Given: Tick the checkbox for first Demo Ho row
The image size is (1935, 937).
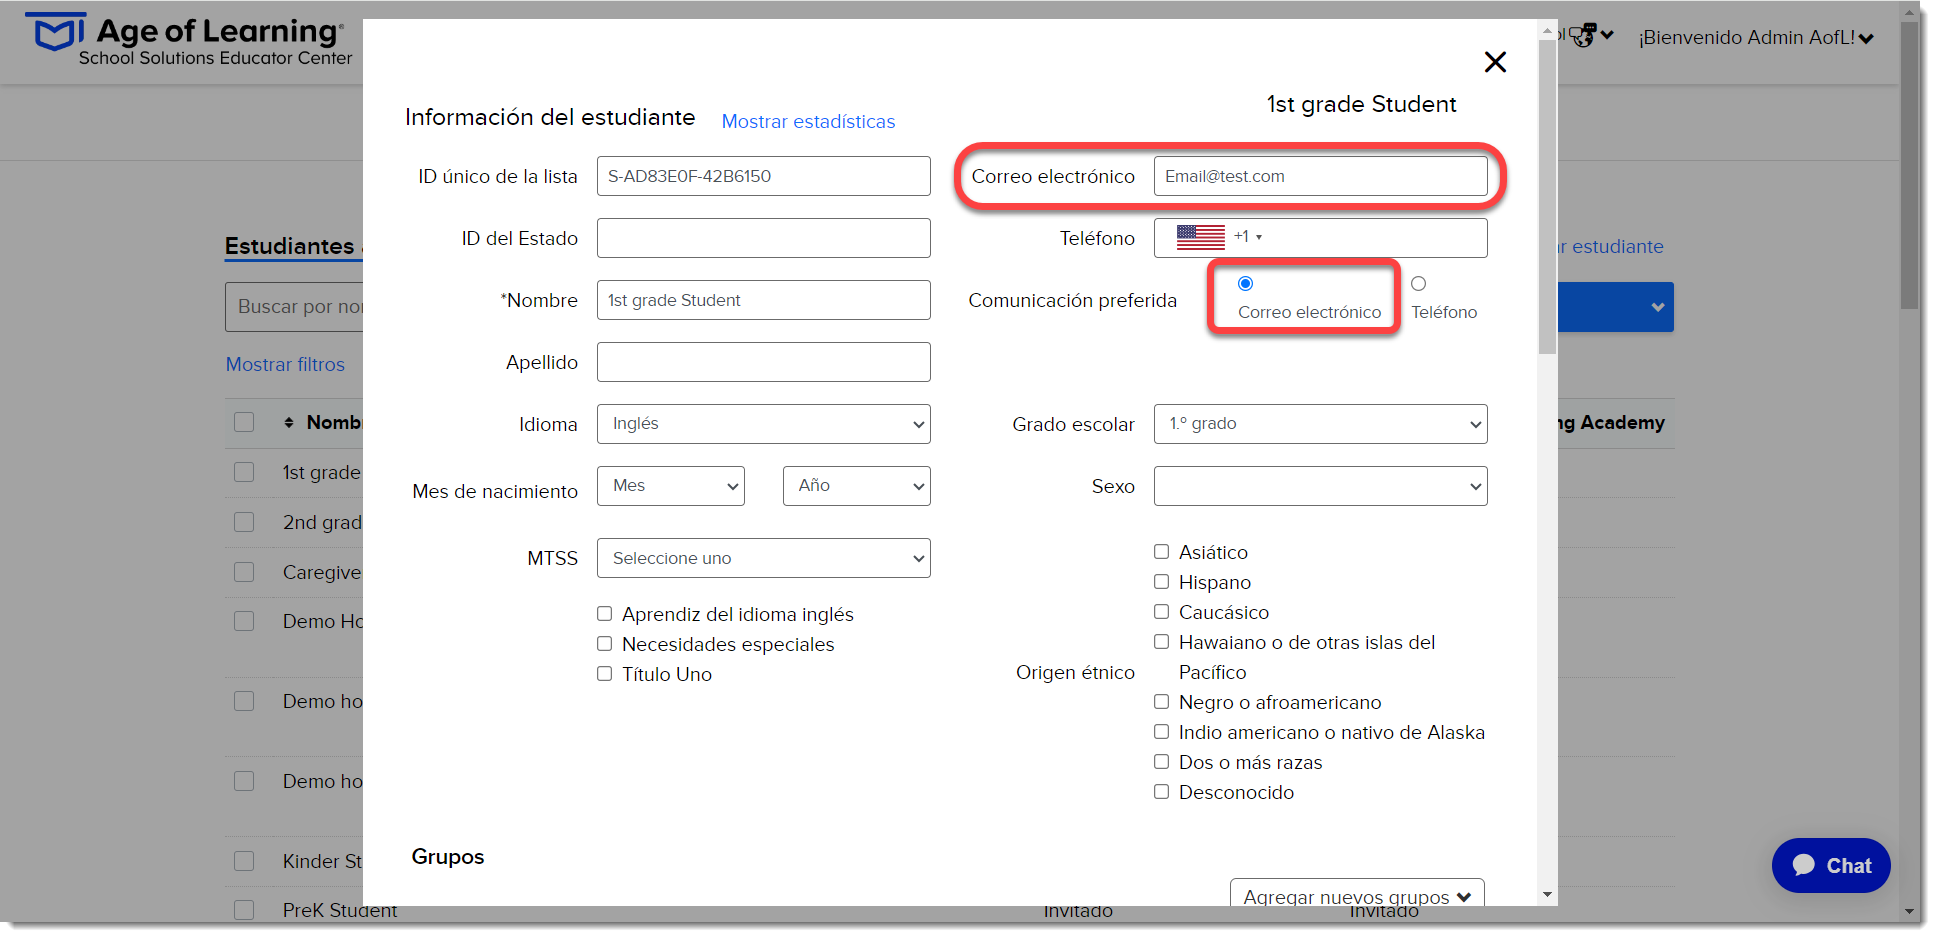Looking at the screenshot, I should (x=244, y=621).
